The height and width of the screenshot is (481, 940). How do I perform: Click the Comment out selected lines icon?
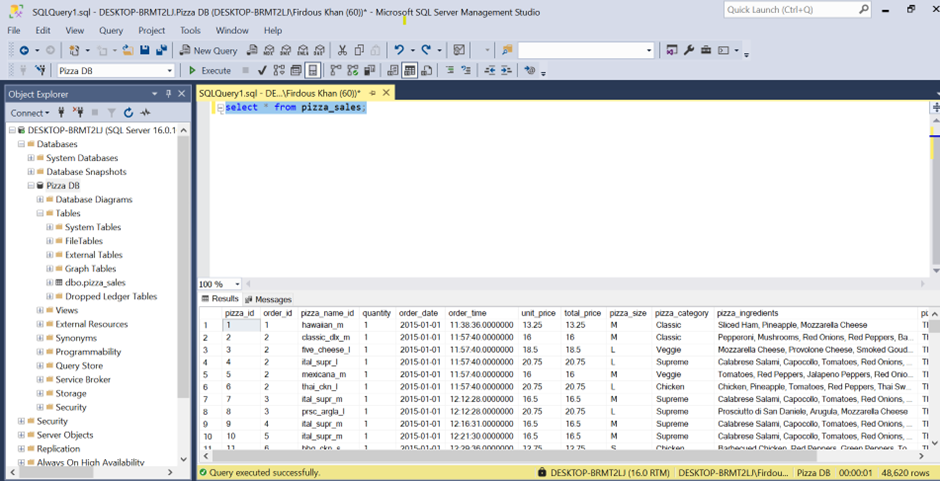[449, 71]
